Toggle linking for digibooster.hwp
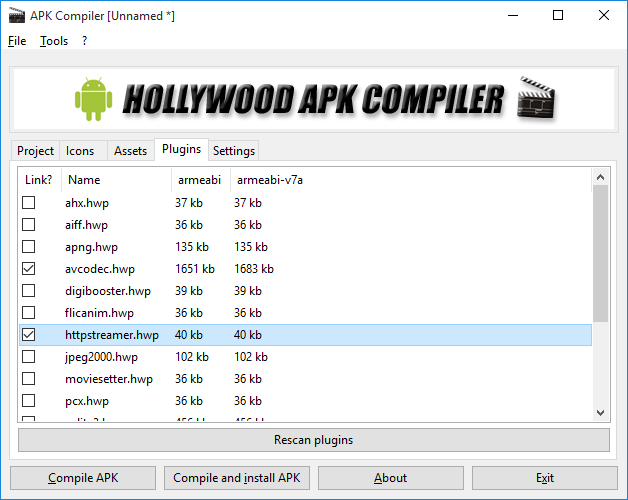The width and height of the screenshot is (628, 500). click(x=28, y=291)
